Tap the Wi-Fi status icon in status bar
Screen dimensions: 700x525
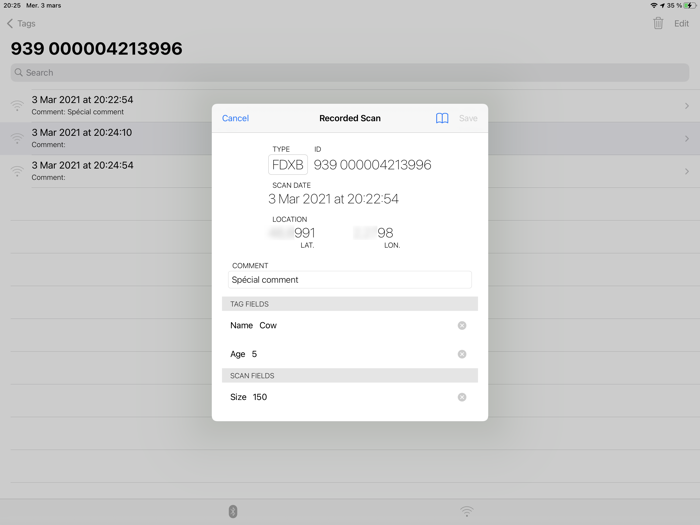coord(654,5)
